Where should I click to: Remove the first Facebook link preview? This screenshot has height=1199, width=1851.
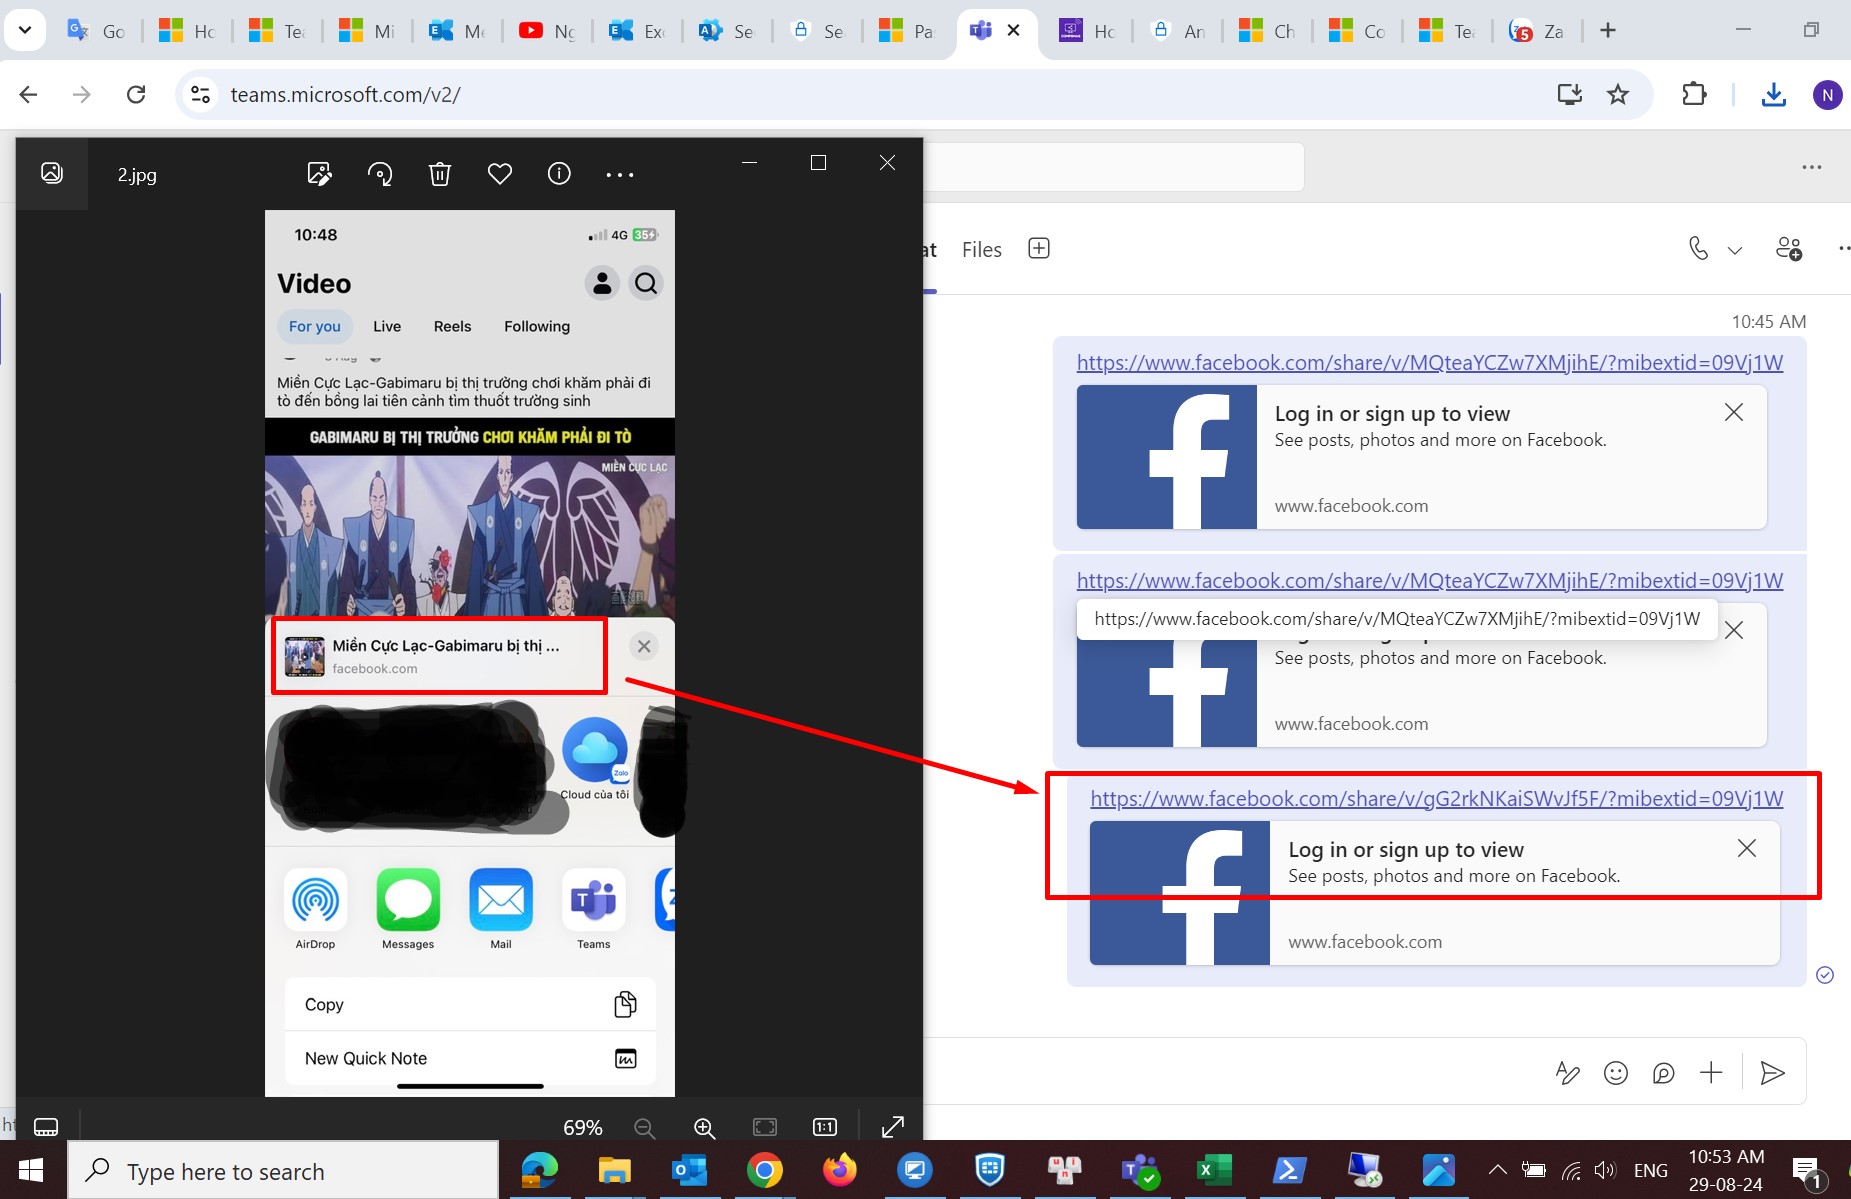1734,412
